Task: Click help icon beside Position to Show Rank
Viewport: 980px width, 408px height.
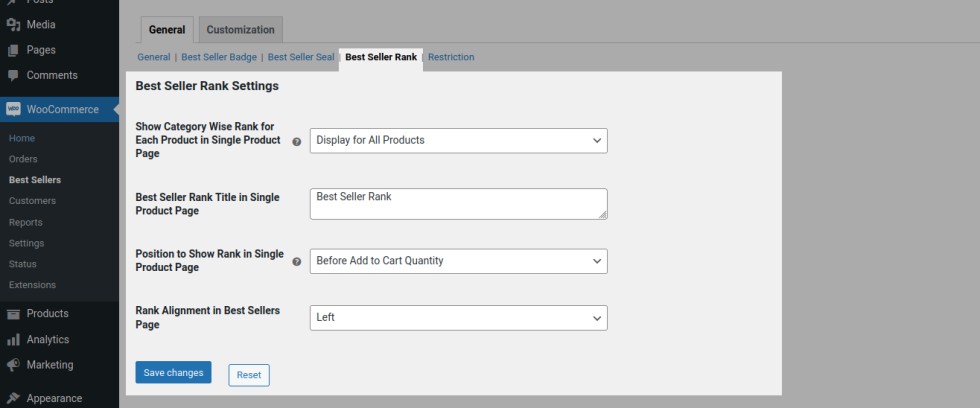Action: 296,262
